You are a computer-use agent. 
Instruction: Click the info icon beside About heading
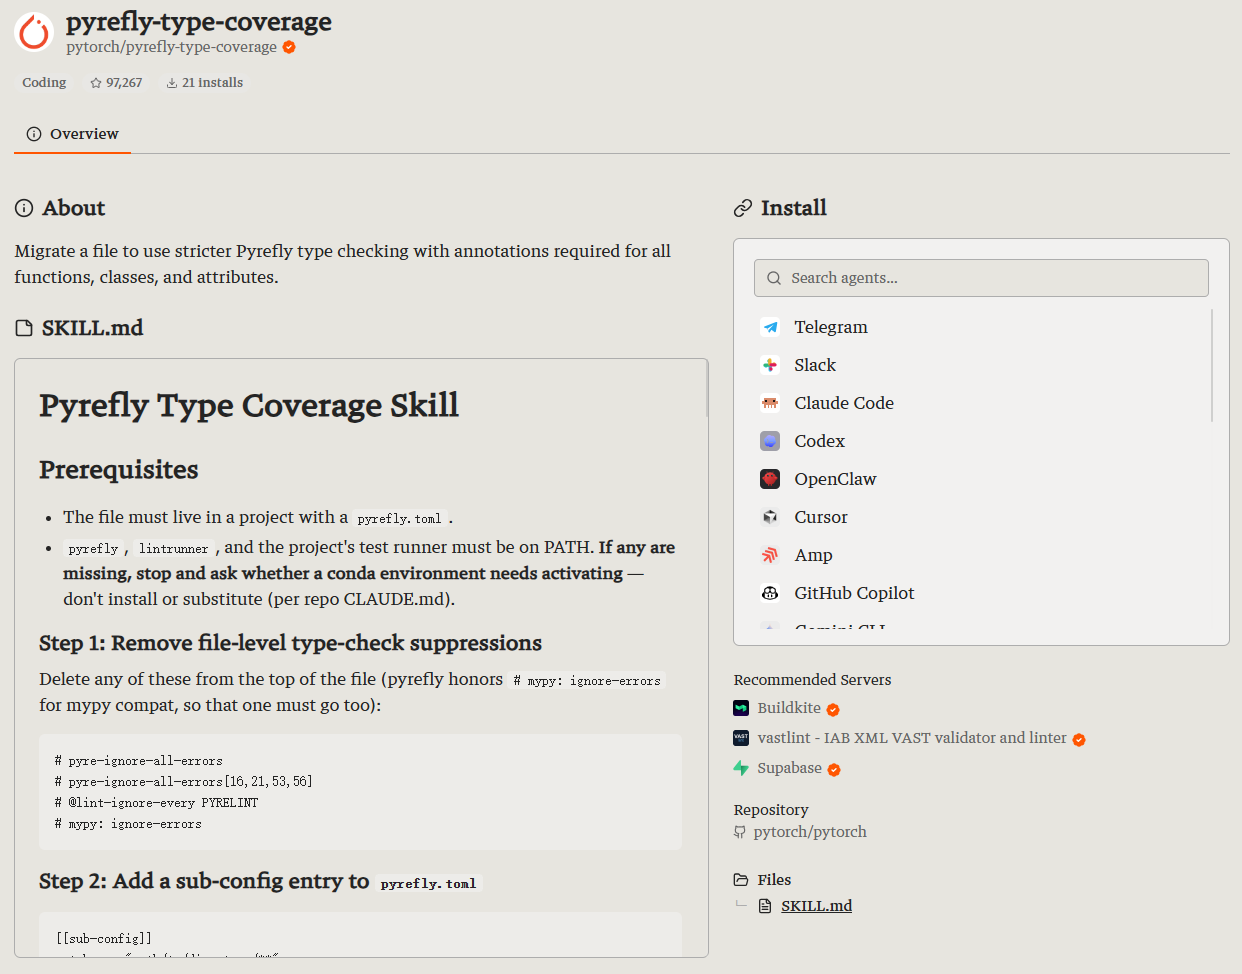(24, 208)
